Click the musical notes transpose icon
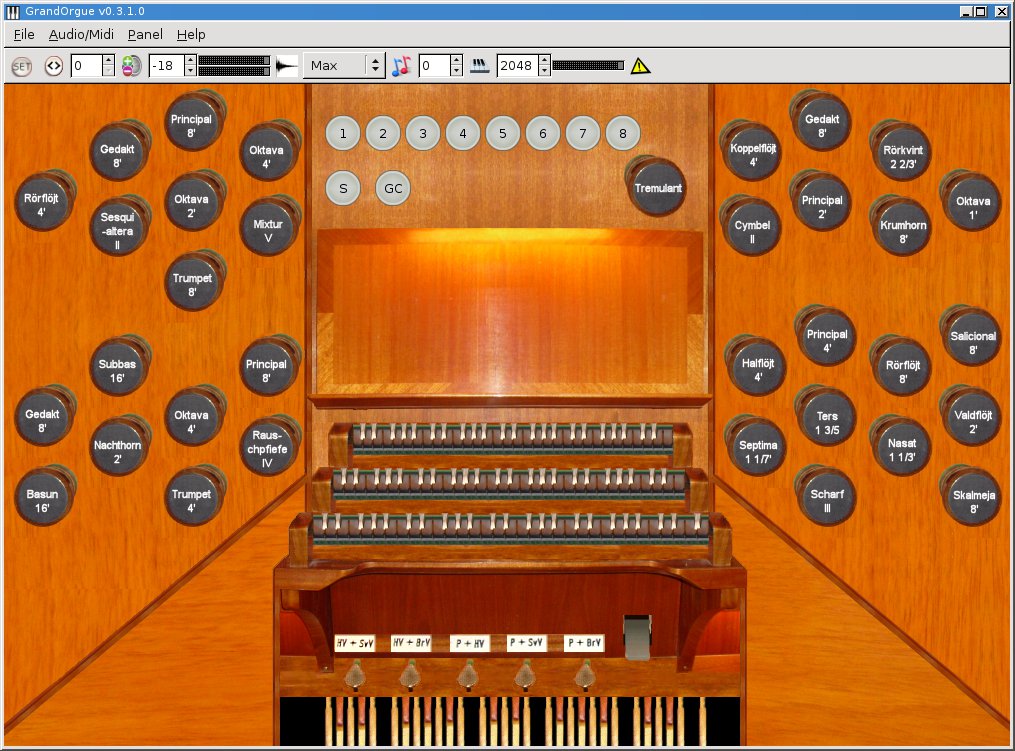The width and height of the screenshot is (1015, 751). (401, 64)
